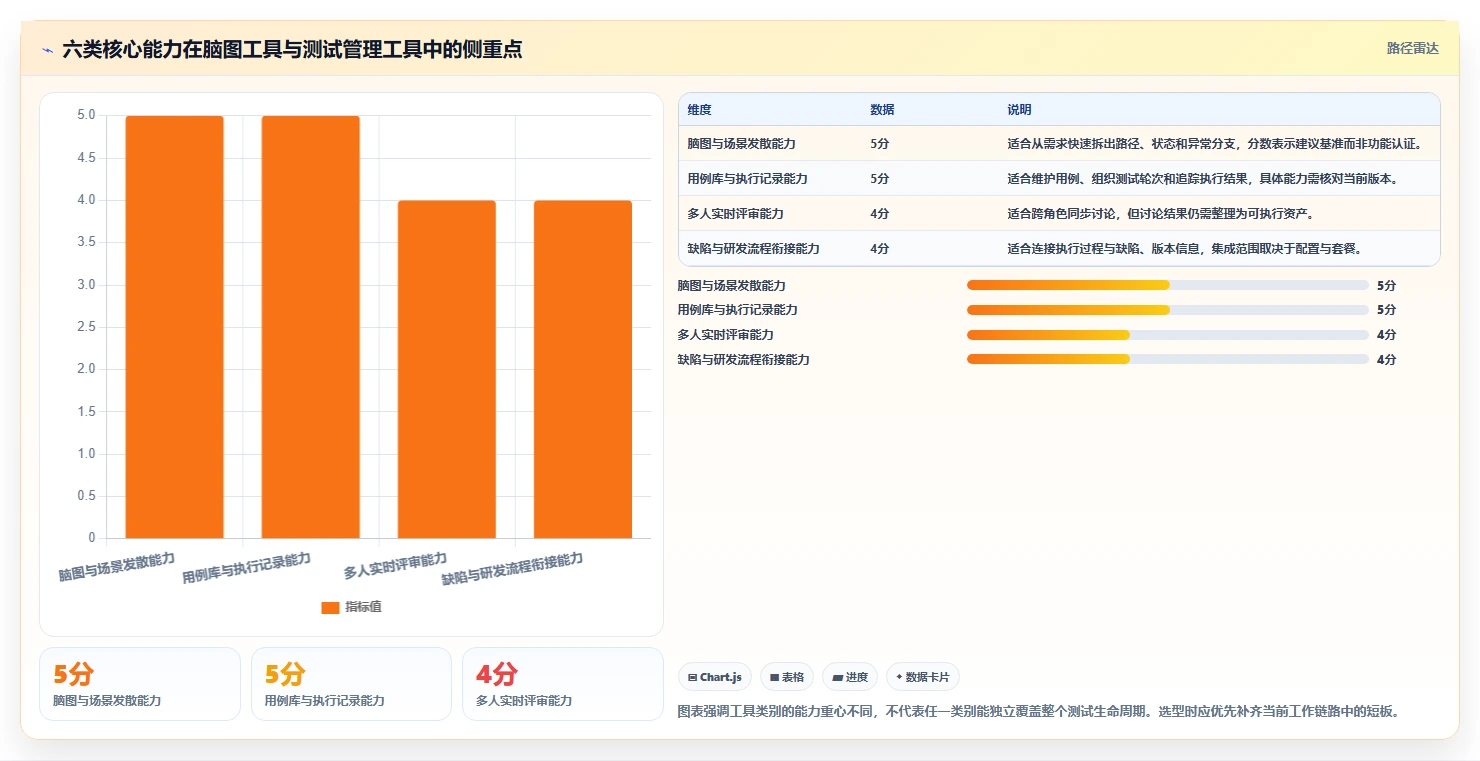Click the progress bar for 用例库与执行记录能力
The height and width of the screenshot is (761, 1480).
coord(1167,310)
